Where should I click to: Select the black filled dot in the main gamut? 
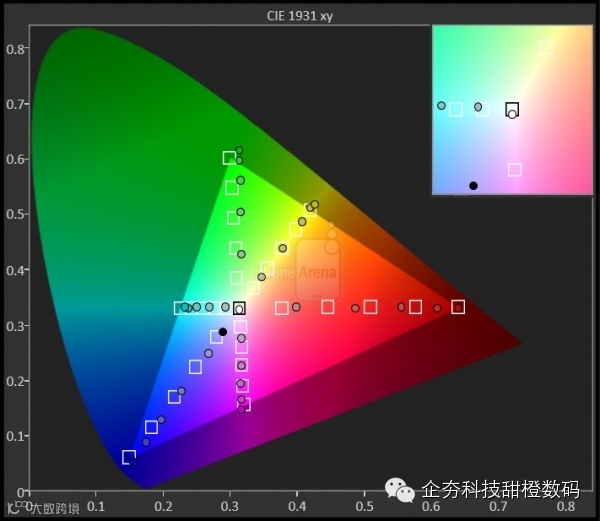point(223,332)
